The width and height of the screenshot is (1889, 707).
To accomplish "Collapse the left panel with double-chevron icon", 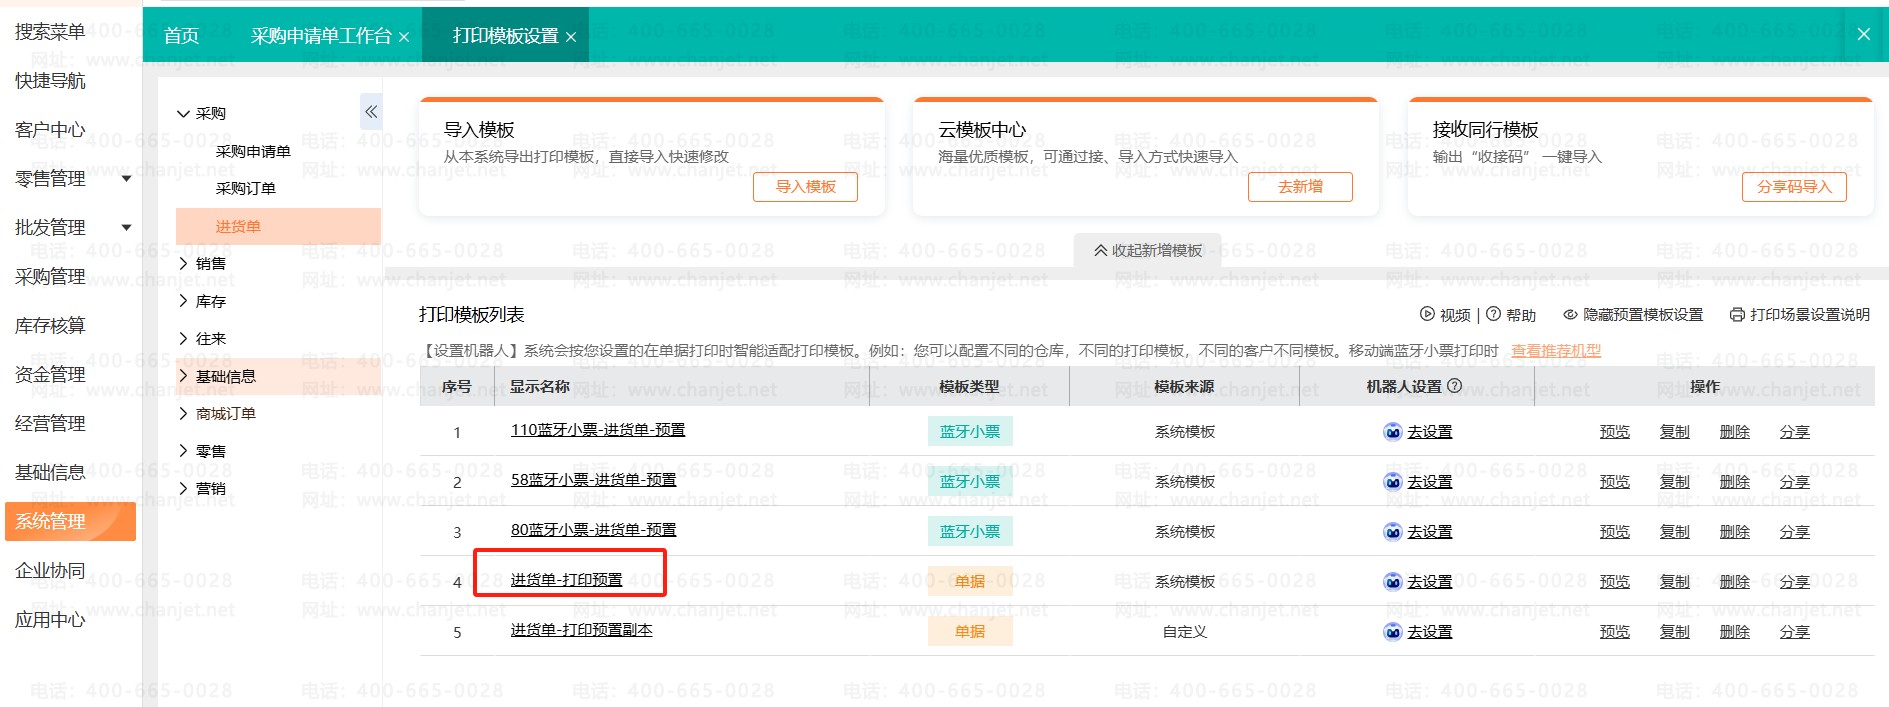I will pyautogui.click(x=371, y=112).
